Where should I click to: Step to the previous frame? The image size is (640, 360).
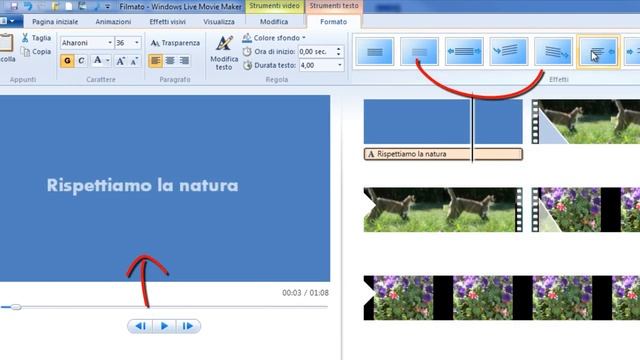(140, 326)
